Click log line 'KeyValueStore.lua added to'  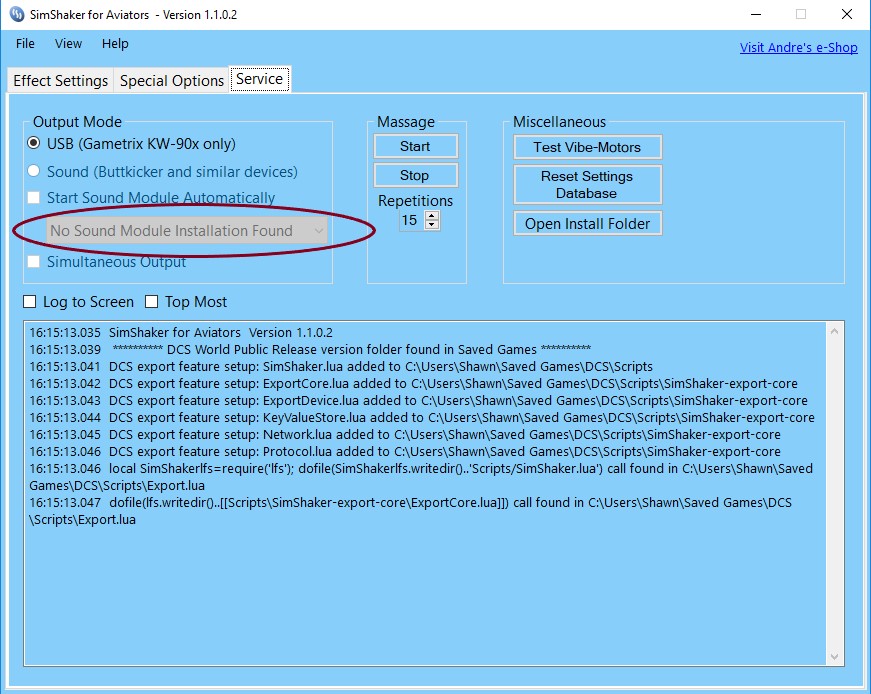pos(422,417)
